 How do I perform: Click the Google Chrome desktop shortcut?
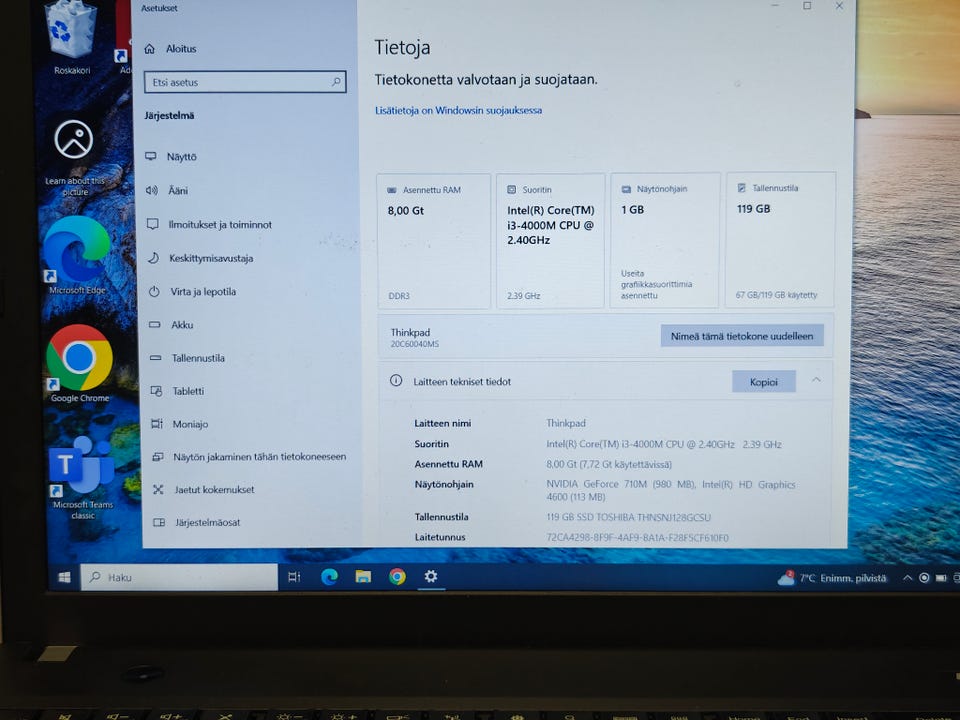(x=80, y=364)
